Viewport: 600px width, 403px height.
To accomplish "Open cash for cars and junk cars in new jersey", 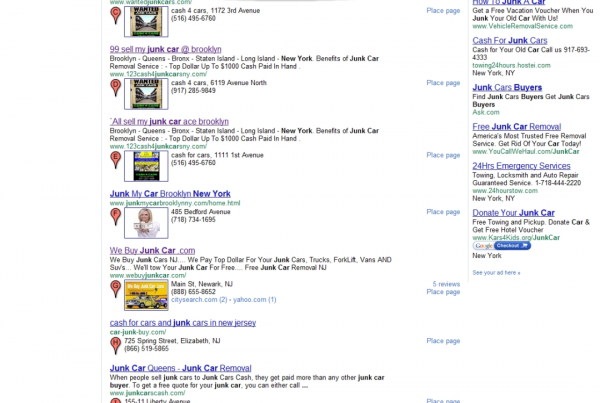I will (x=183, y=323).
